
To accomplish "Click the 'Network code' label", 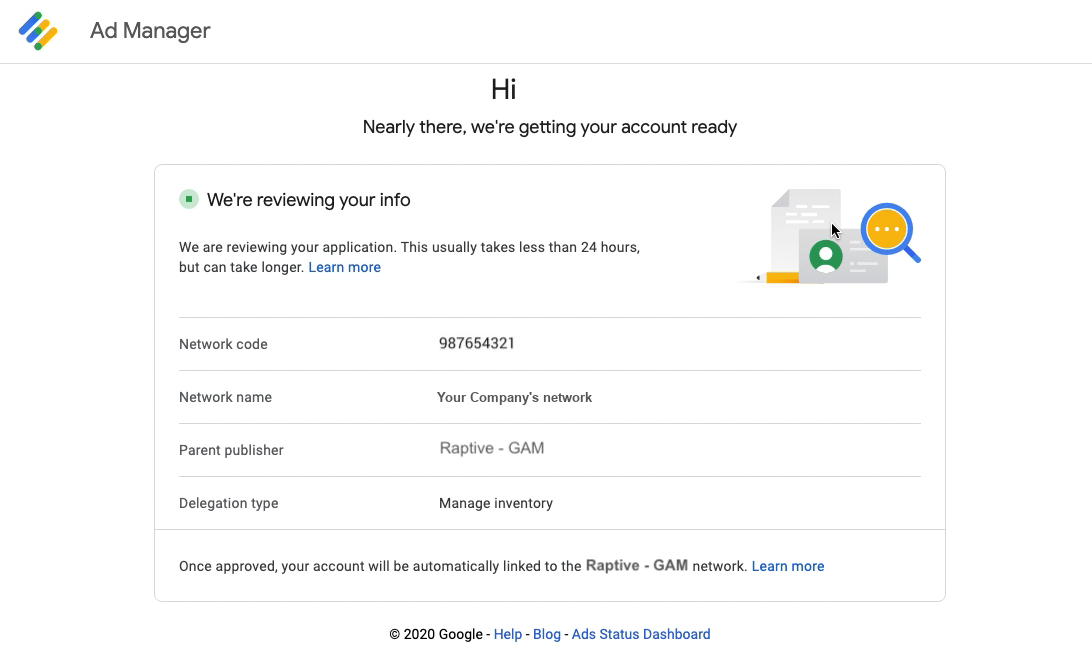I will (223, 344).
